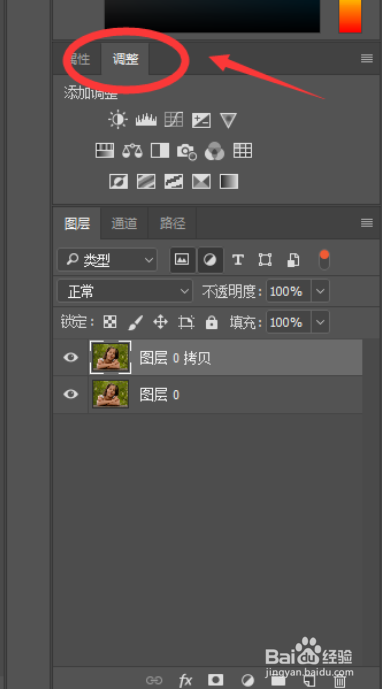Turn layer filtering on or off
The image size is (382, 690).
(324, 260)
